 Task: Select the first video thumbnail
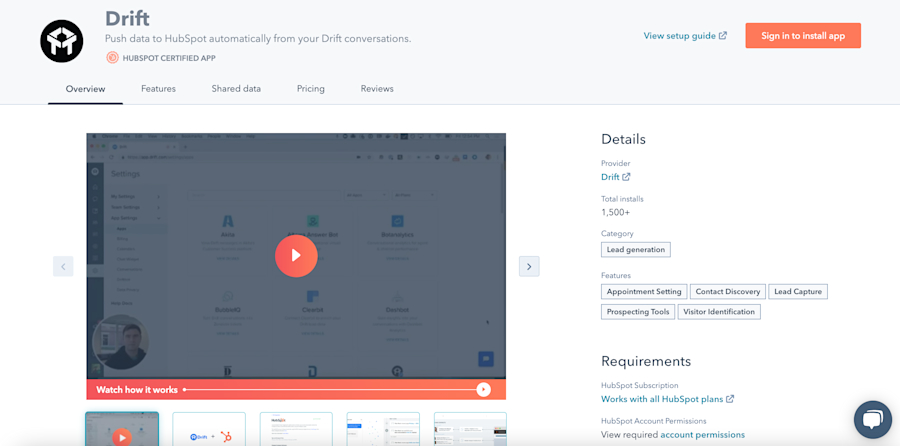[122, 429]
